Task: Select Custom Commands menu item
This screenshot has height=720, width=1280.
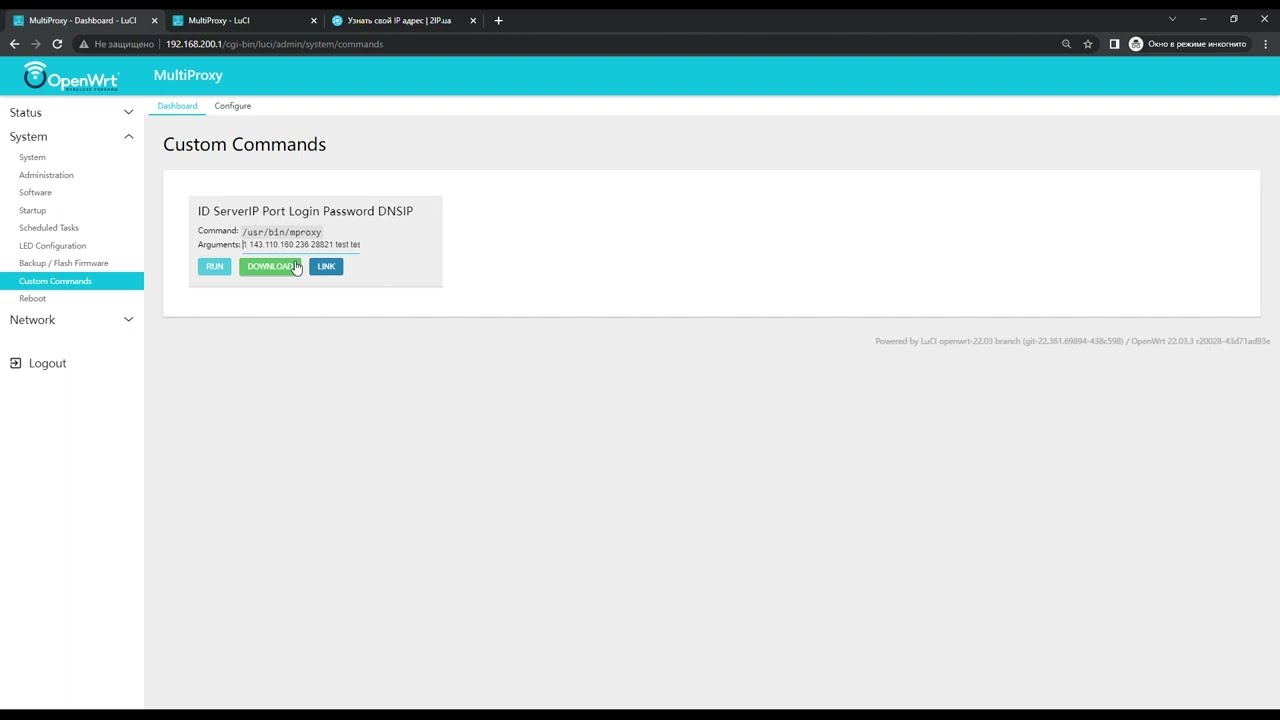Action: click(x=72, y=281)
